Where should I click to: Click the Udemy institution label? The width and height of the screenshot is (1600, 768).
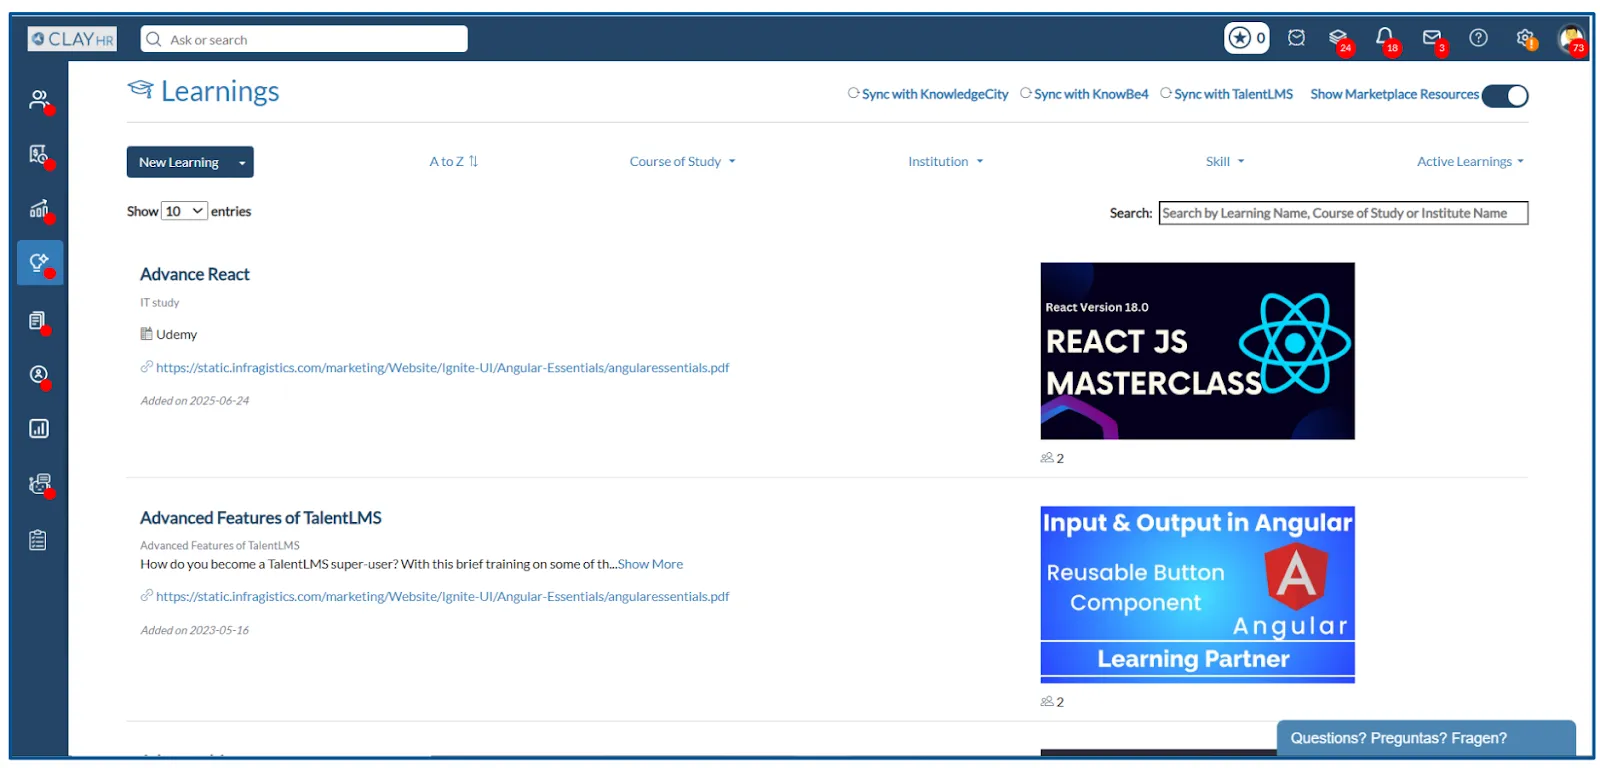(x=176, y=335)
